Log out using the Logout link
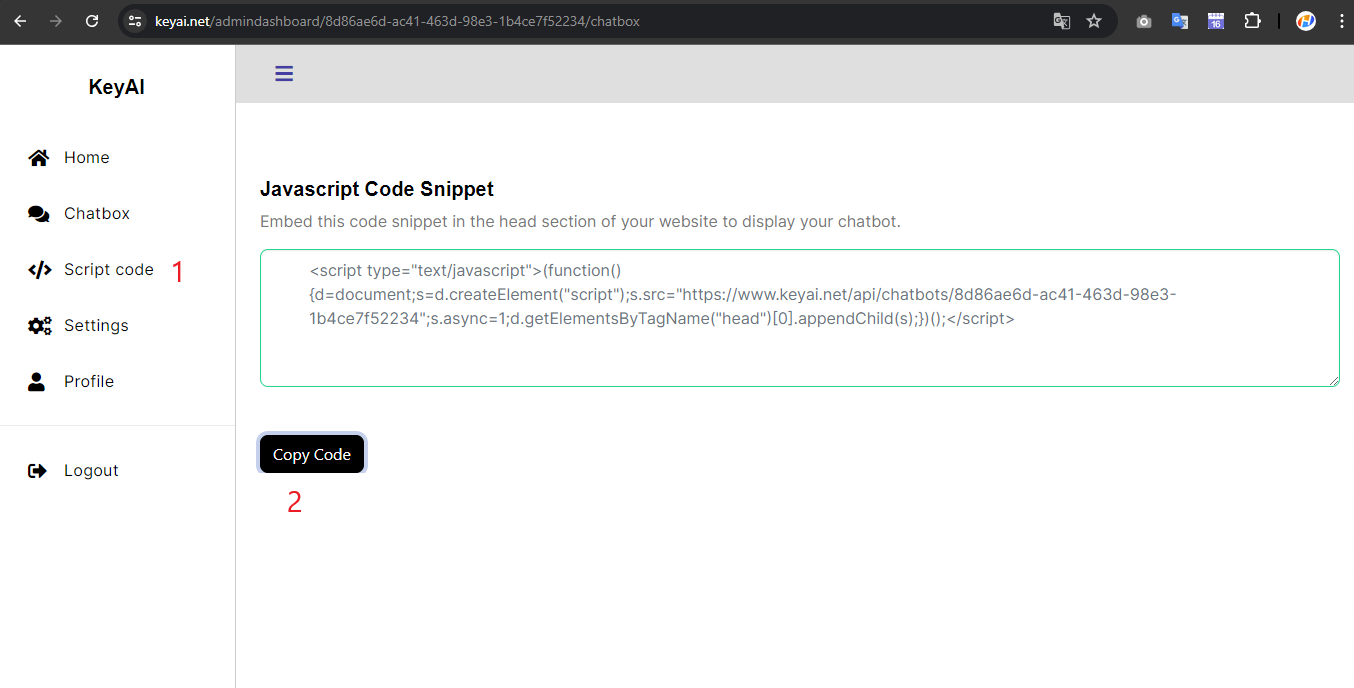Image resolution: width=1354 pixels, height=688 pixels. pyautogui.click(x=91, y=471)
